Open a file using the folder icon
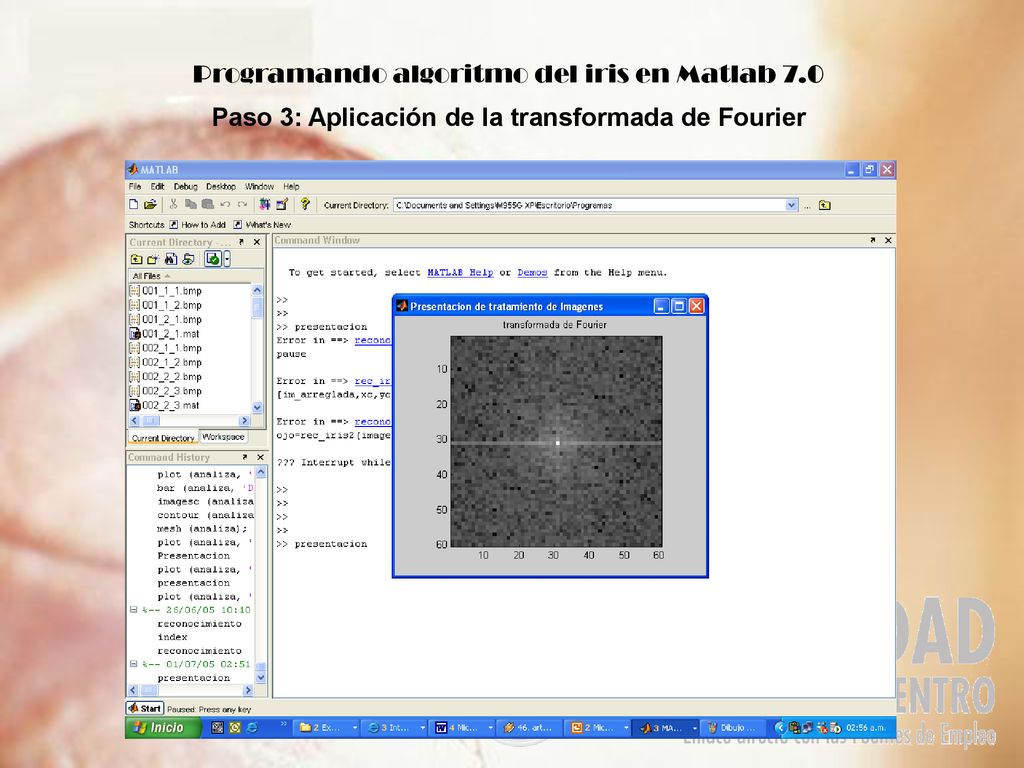The height and width of the screenshot is (768, 1024). (x=150, y=204)
